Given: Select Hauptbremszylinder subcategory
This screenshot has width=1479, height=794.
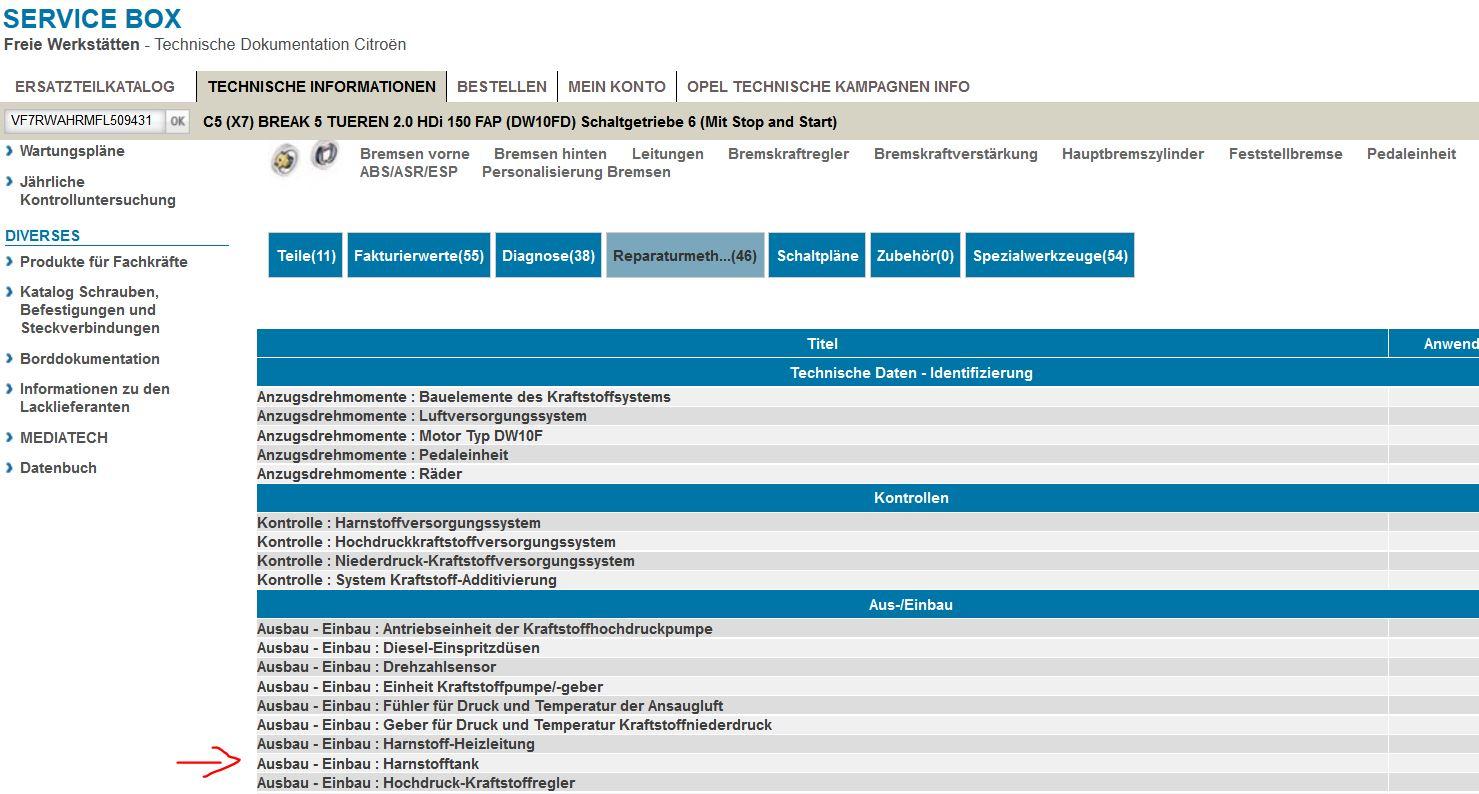Looking at the screenshot, I should (x=1133, y=154).
